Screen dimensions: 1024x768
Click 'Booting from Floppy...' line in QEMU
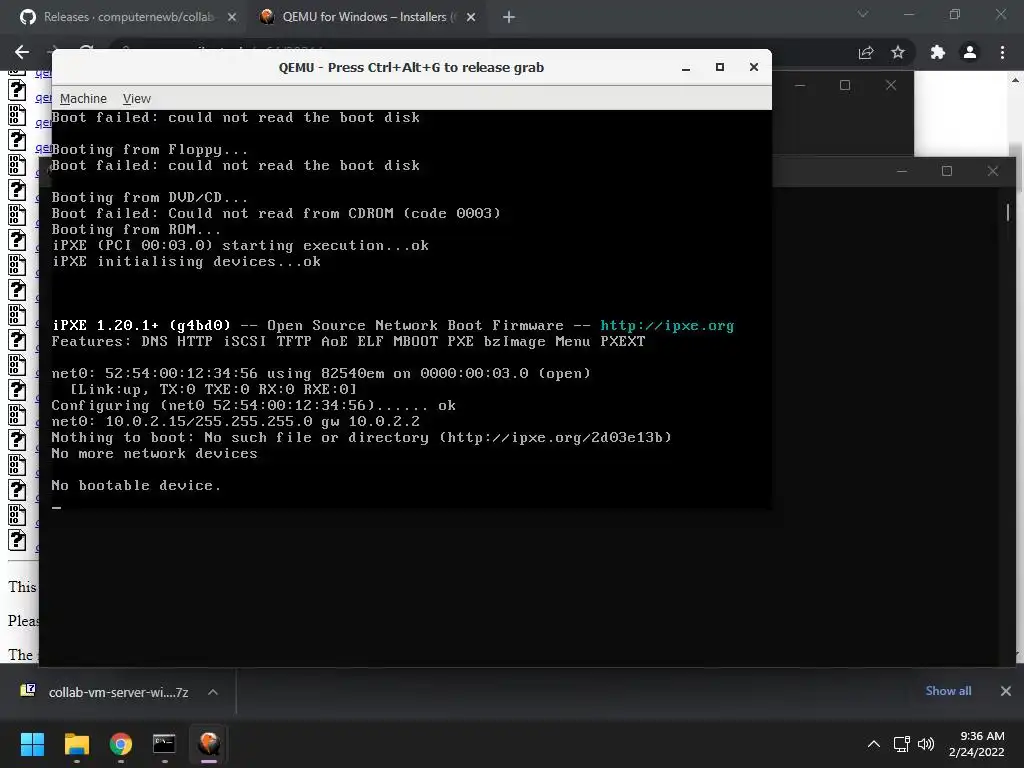pos(150,150)
